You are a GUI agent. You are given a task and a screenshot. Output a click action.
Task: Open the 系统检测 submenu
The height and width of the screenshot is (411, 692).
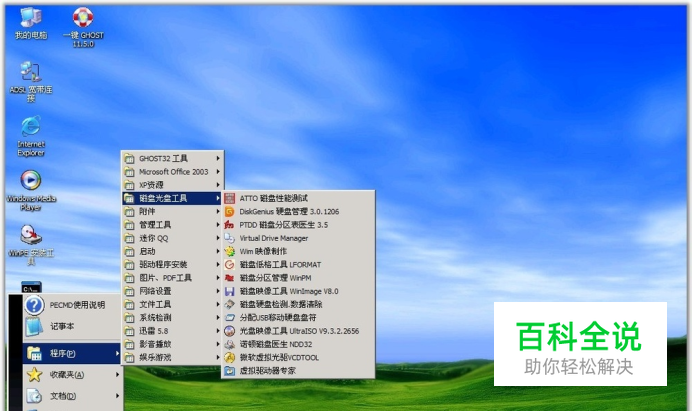pyautogui.click(x=173, y=317)
